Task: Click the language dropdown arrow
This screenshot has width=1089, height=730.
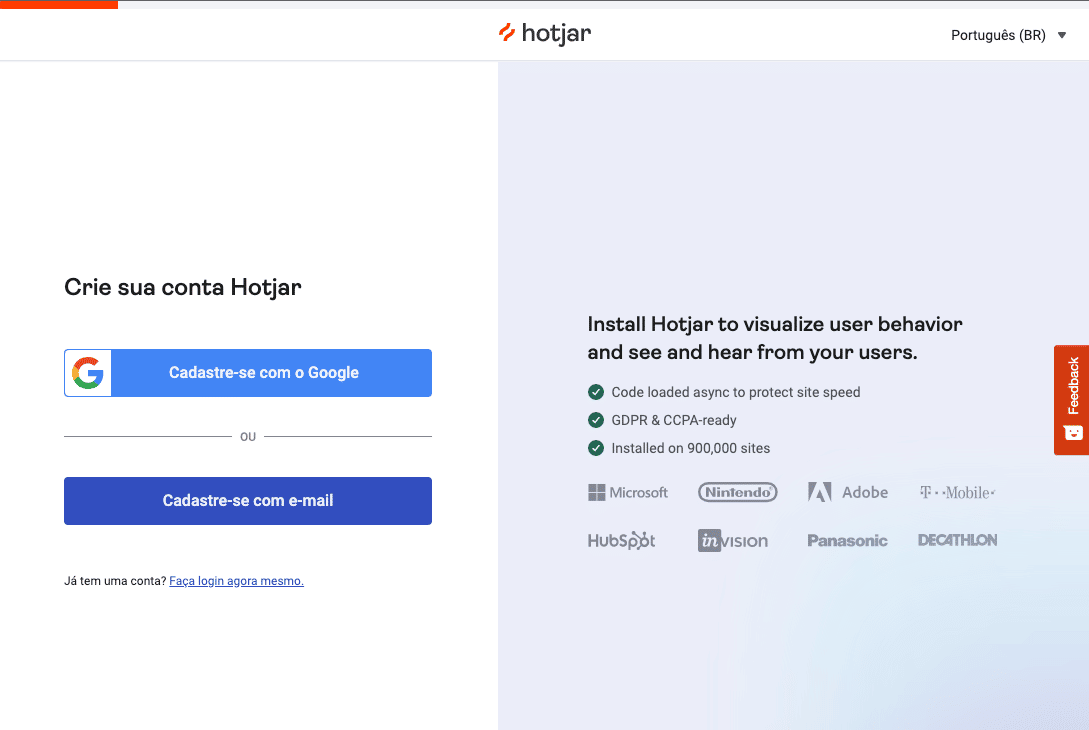Action: tap(1062, 36)
